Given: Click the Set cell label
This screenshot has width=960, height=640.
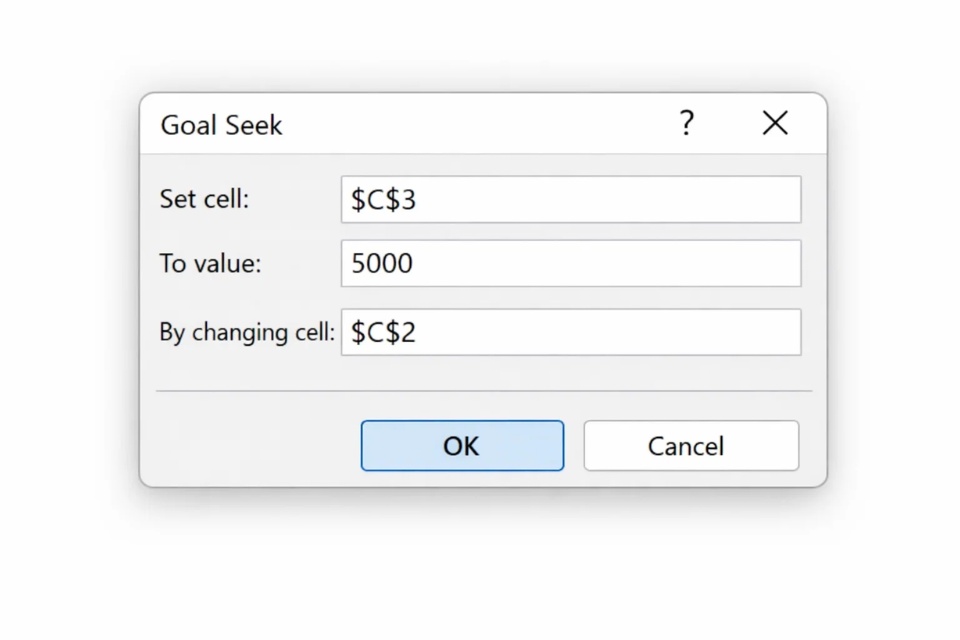Looking at the screenshot, I should pos(203,199).
